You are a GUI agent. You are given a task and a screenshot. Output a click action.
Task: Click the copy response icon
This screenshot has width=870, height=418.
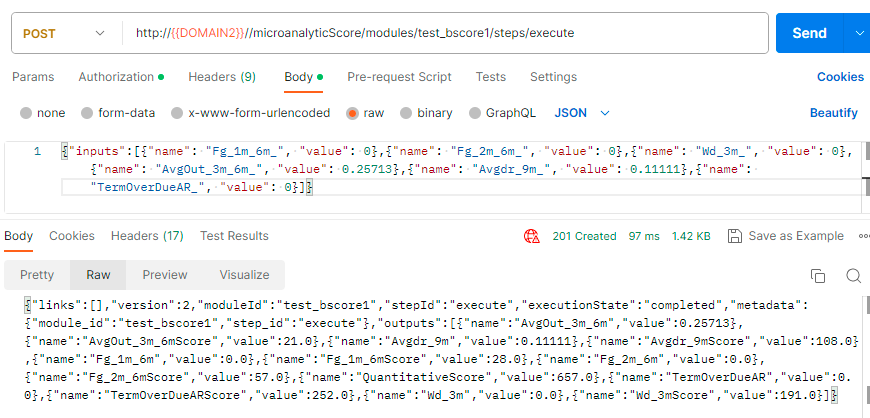(x=818, y=276)
